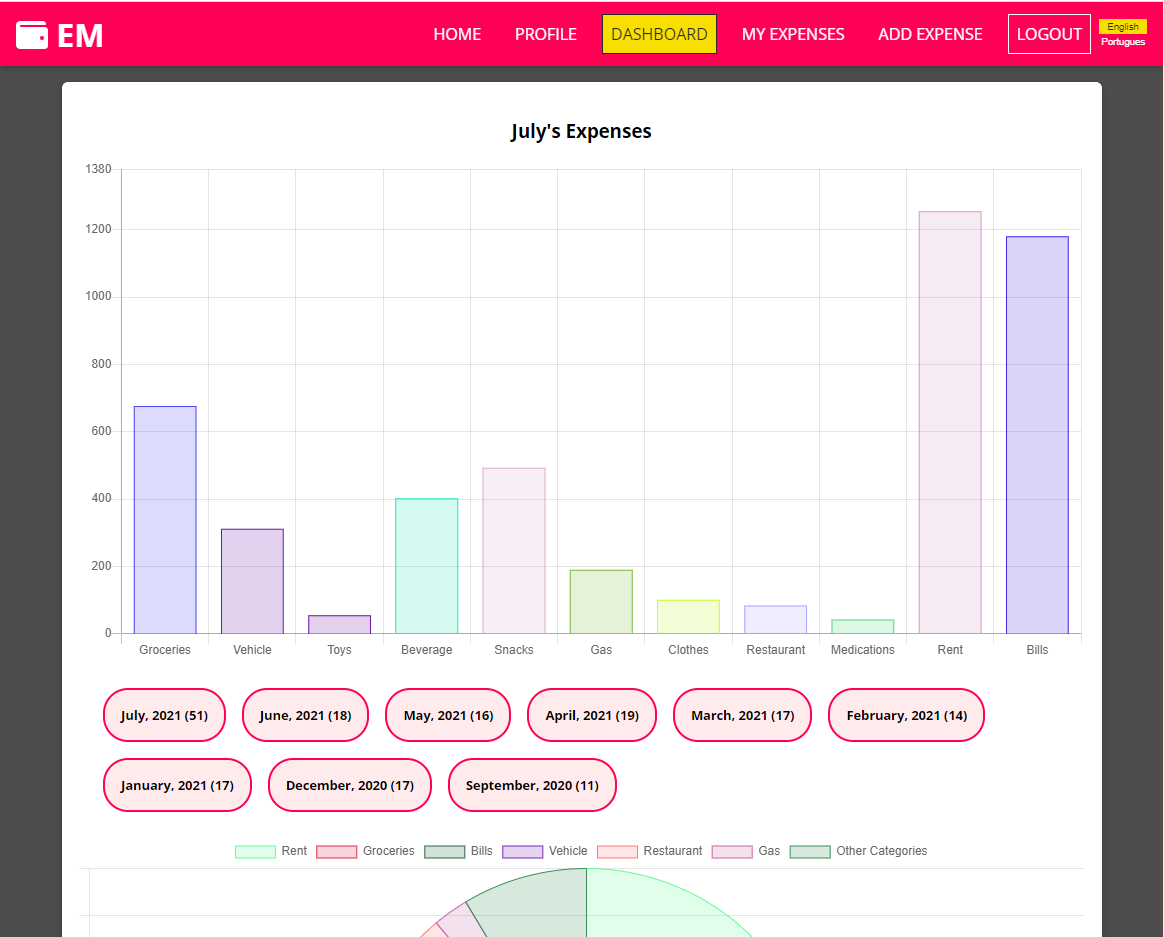Viewport: 1164px width, 937px height.
Task: Click the Clothes bar
Action: [x=688, y=616]
